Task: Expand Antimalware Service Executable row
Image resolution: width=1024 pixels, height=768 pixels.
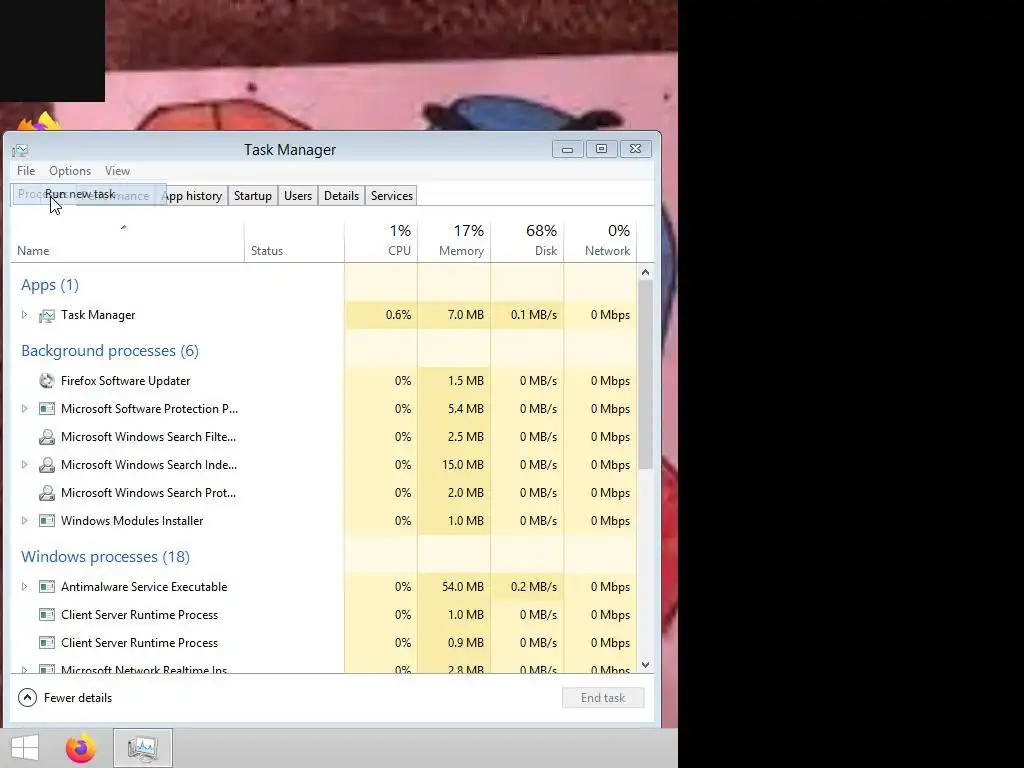Action: (x=24, y=587)
